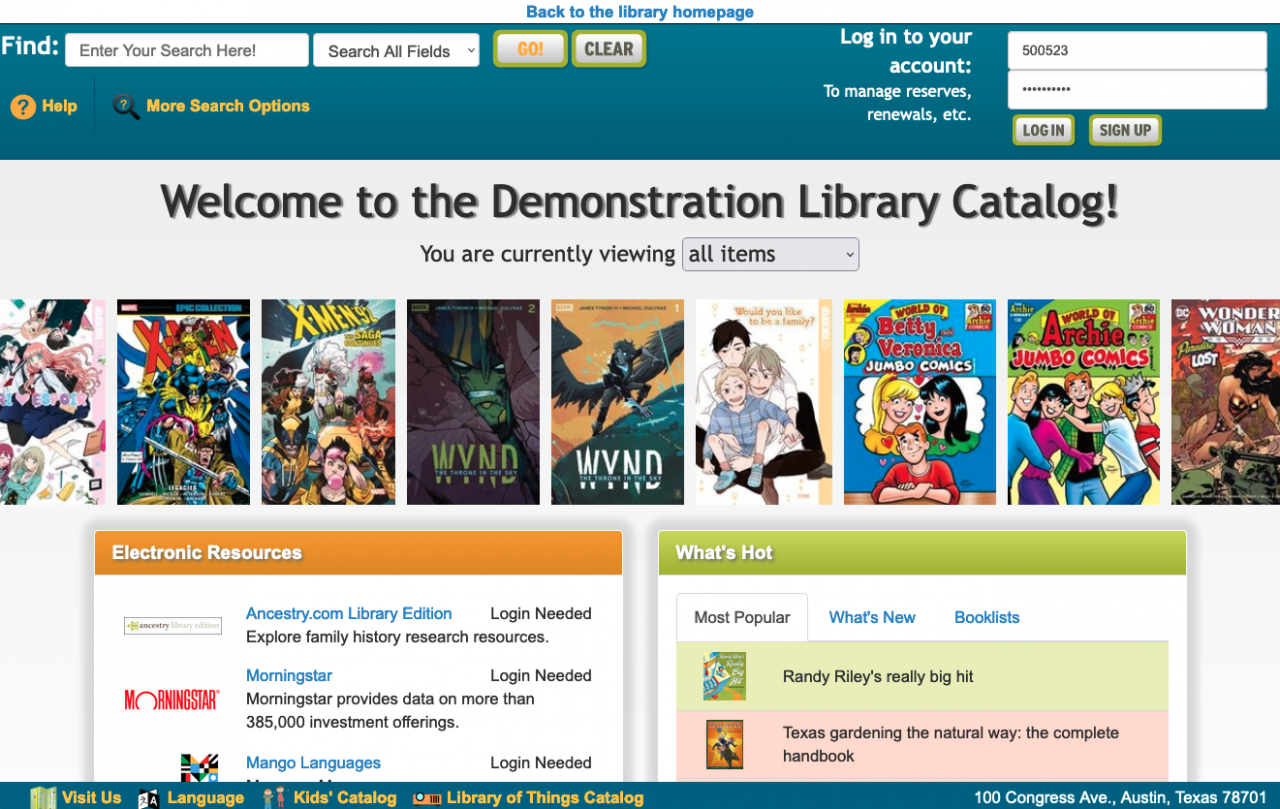Open the Language option via its translate icon
Image resolution: width=1280 pixels, height=809 pixels.
click(149, 797)
